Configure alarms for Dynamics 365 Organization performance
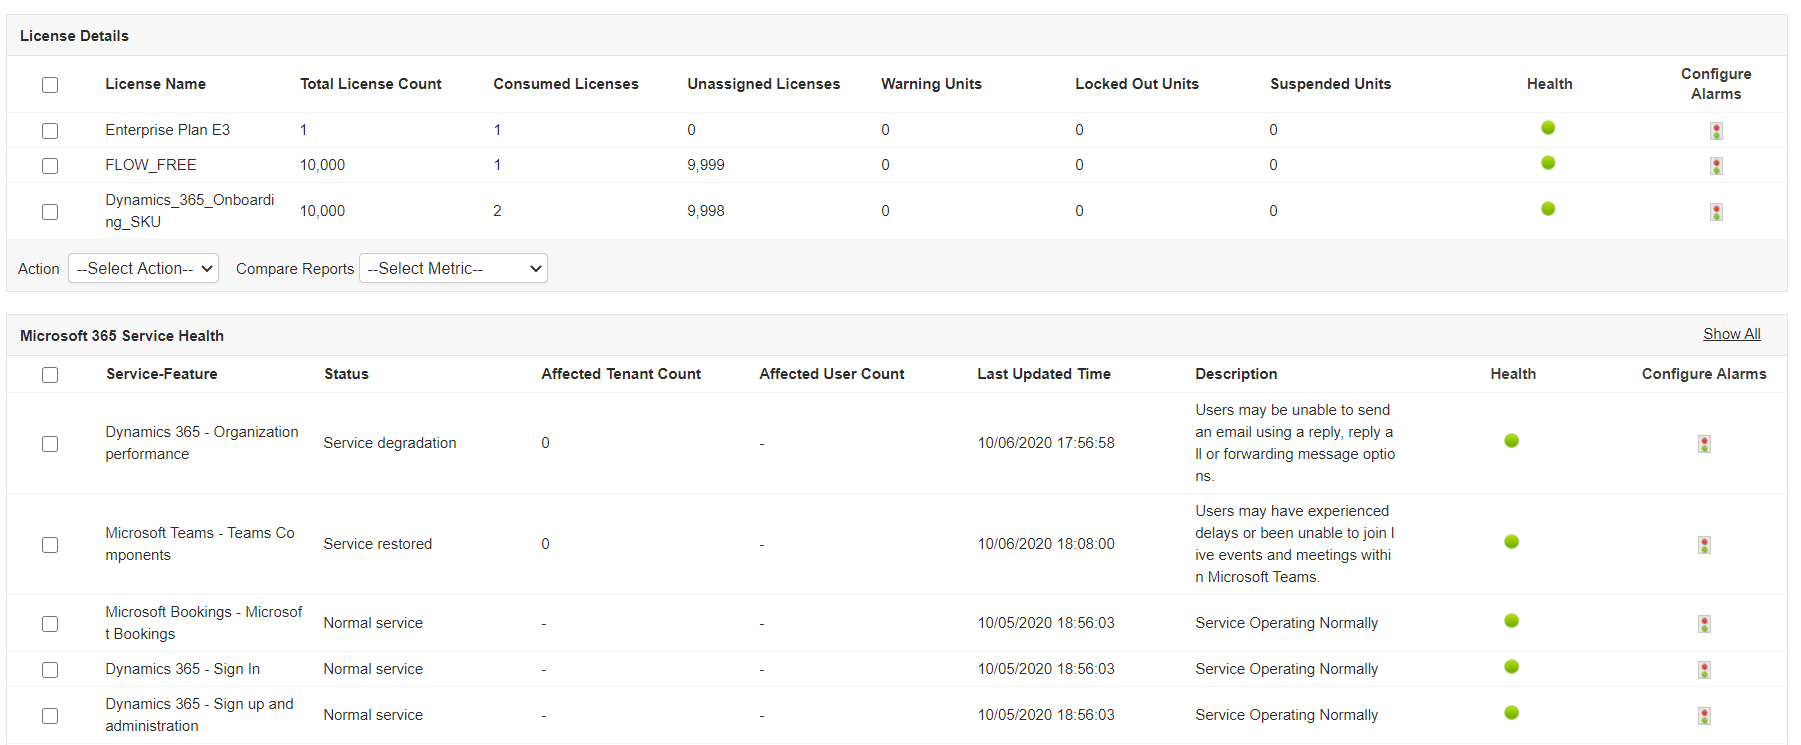 tap(1704, 444)
